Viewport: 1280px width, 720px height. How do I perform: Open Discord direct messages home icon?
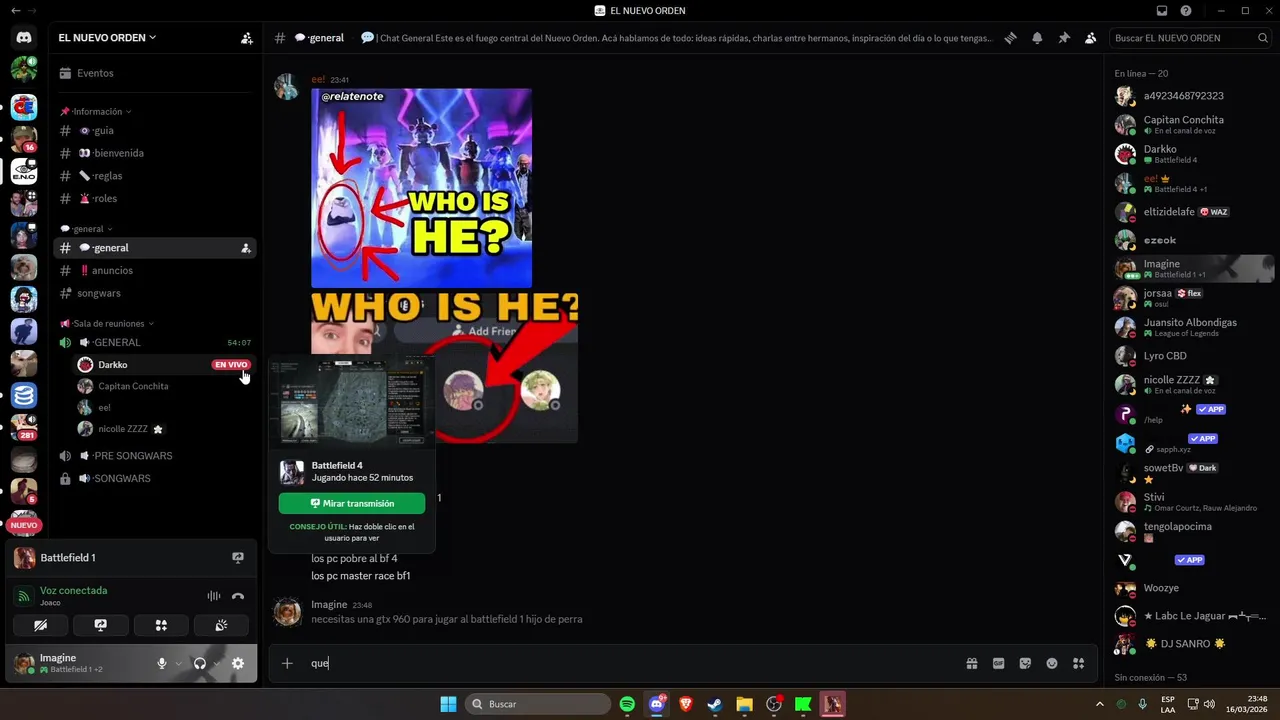24,38
